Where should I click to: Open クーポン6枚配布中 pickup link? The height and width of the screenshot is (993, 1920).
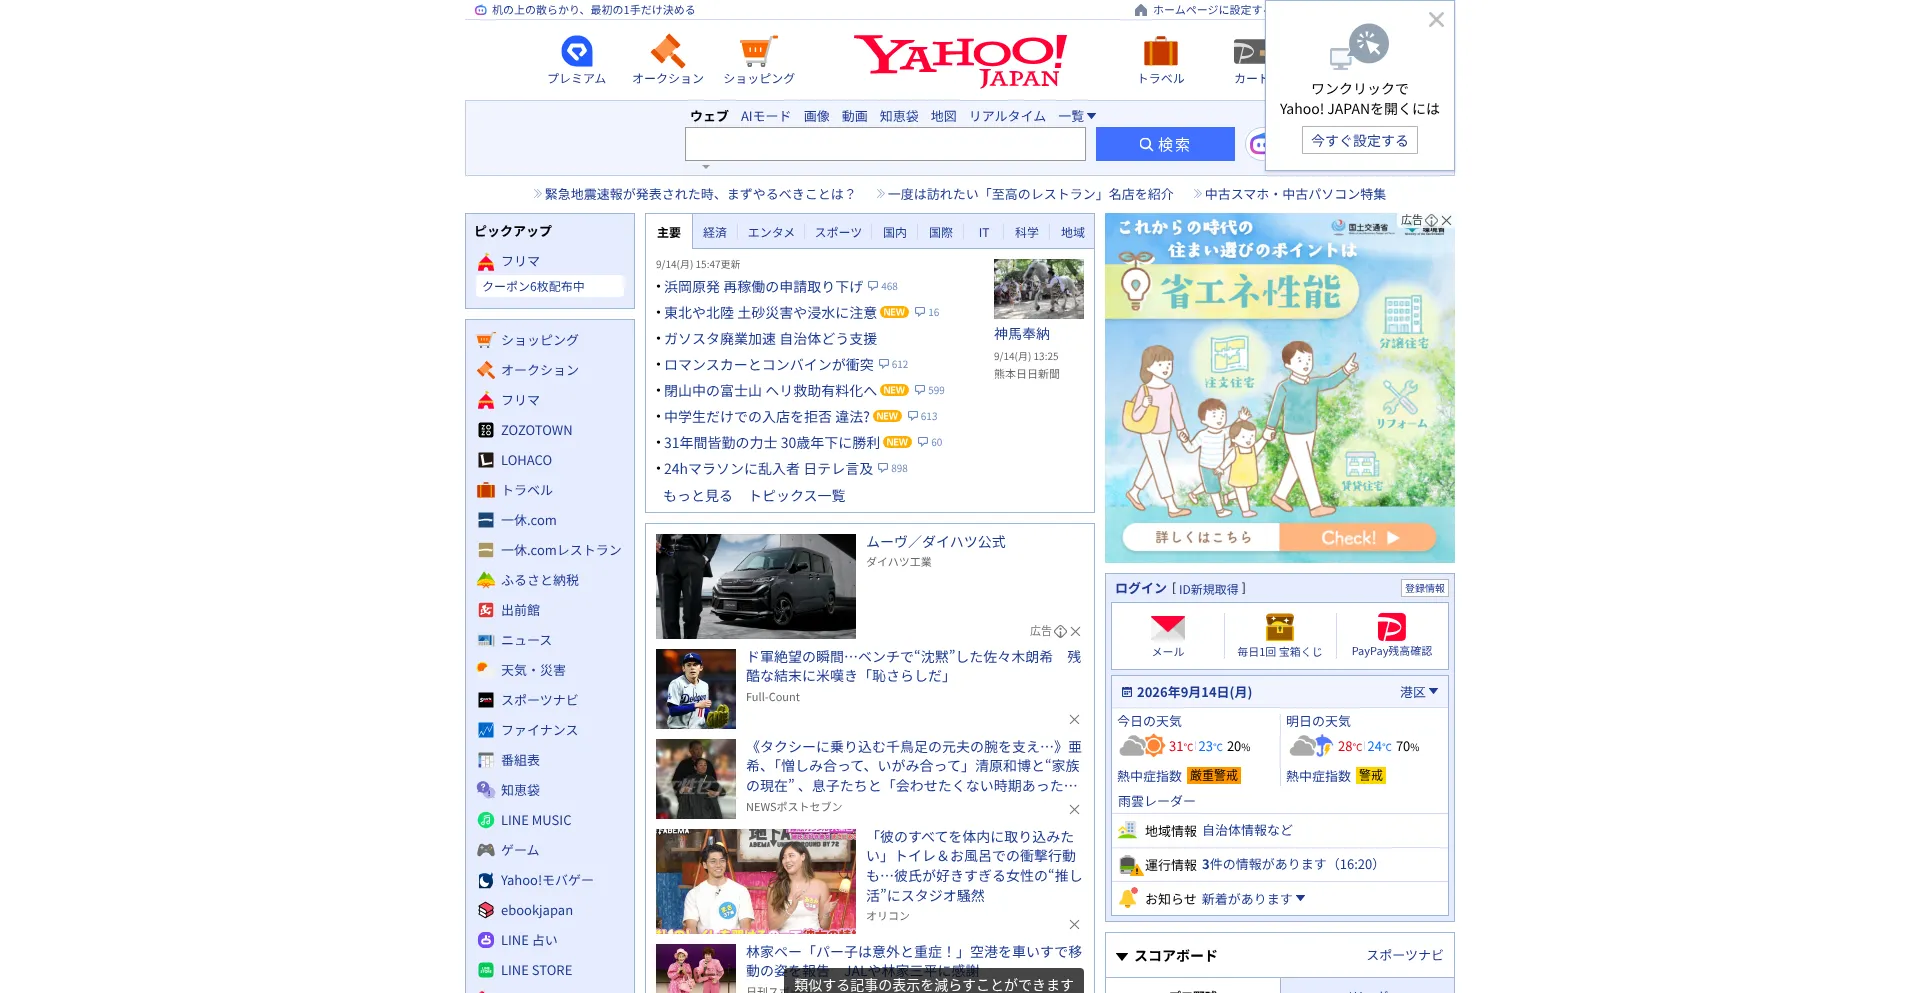pyautogui.click(x=549, y=286)
